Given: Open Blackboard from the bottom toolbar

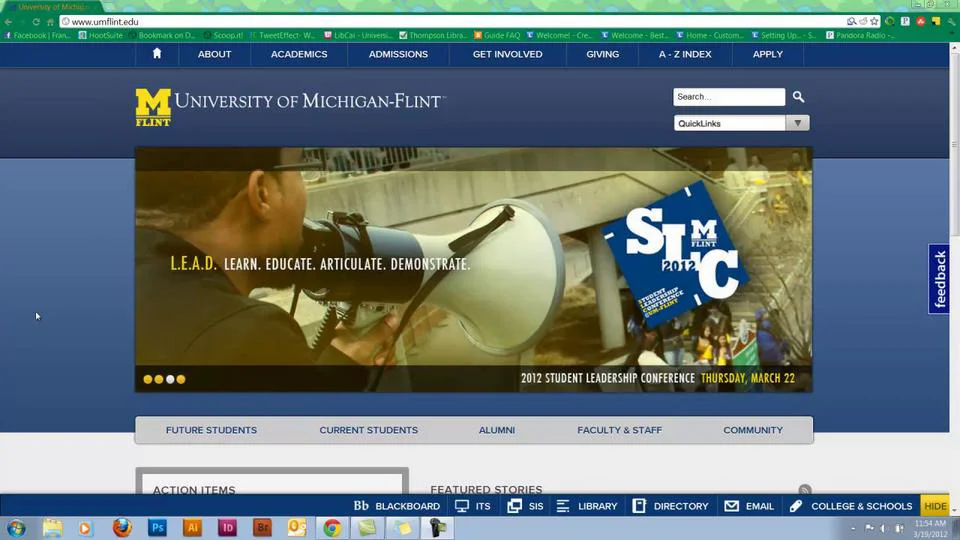Looking at the screenshot, I should (x=397, y=506).
